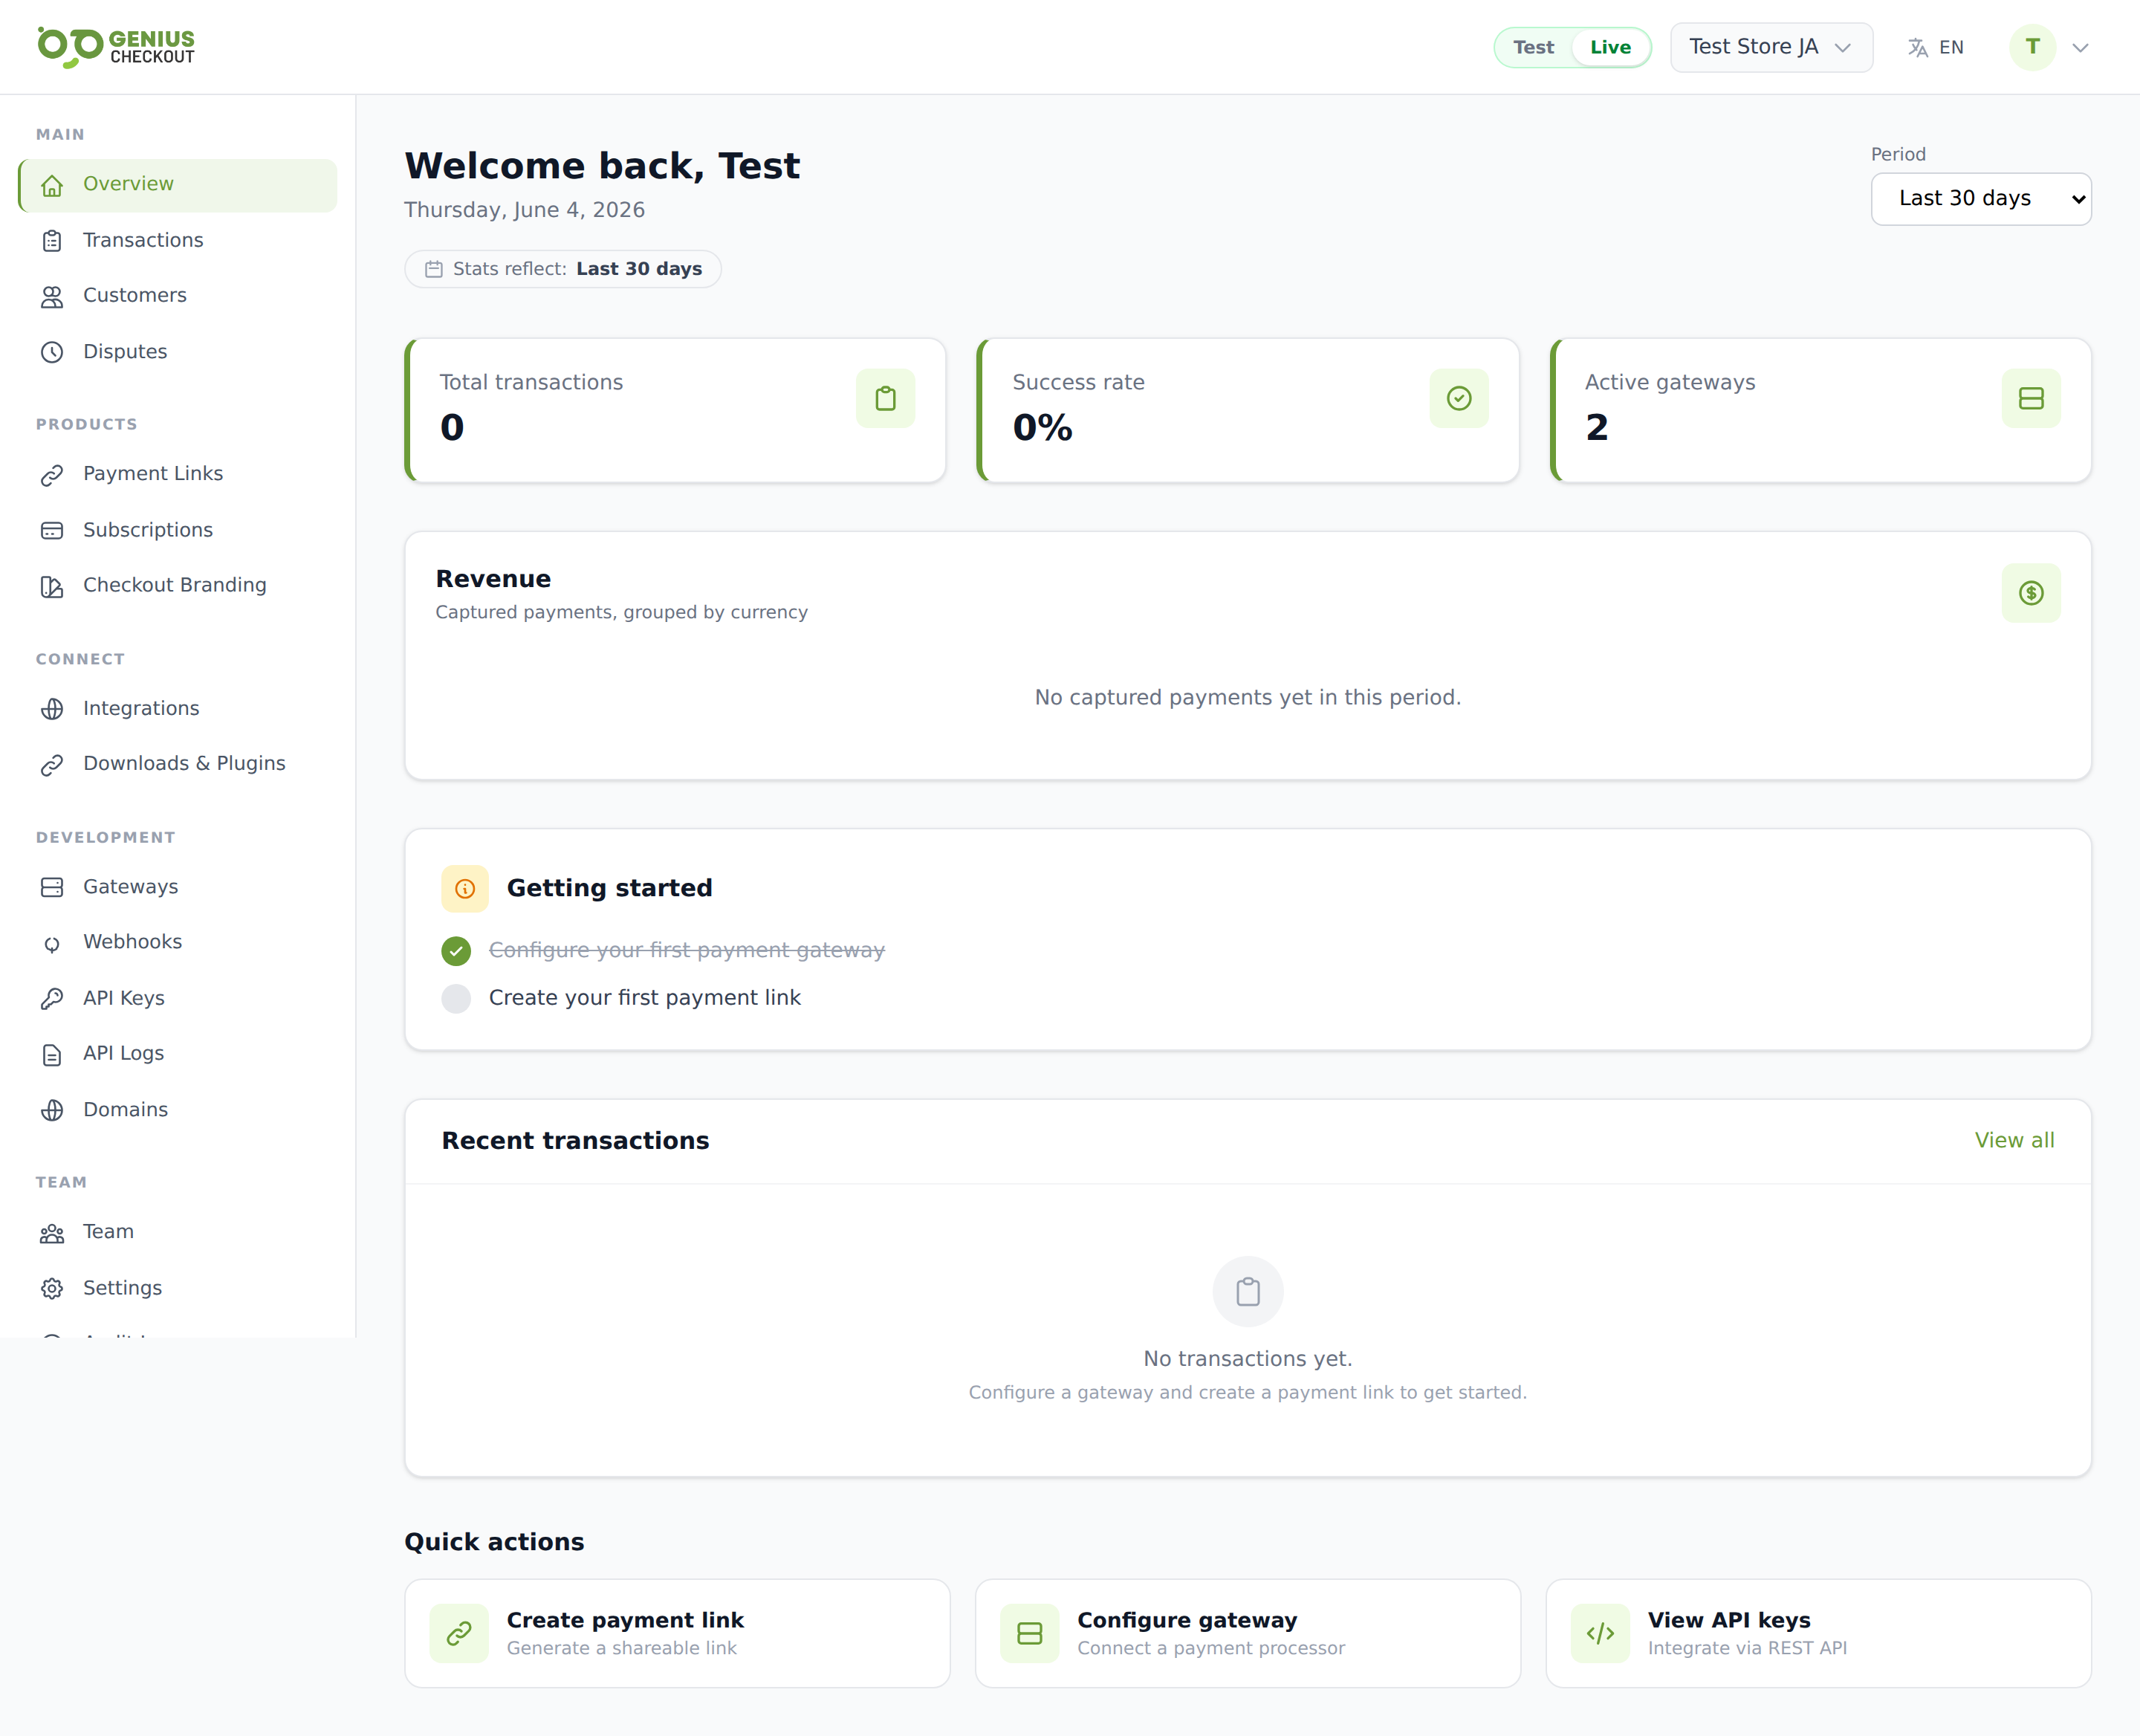Click the Active gateways value 2

[1596, 428]
